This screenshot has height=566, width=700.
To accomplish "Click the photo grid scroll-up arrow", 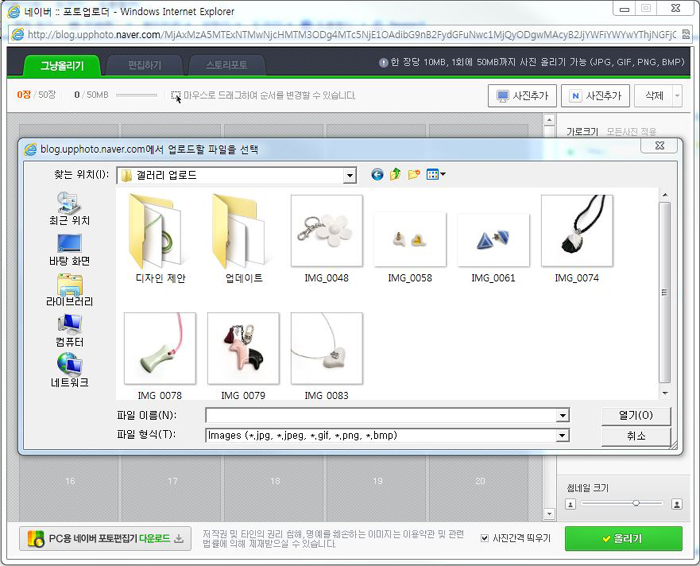I will point(549,120).
